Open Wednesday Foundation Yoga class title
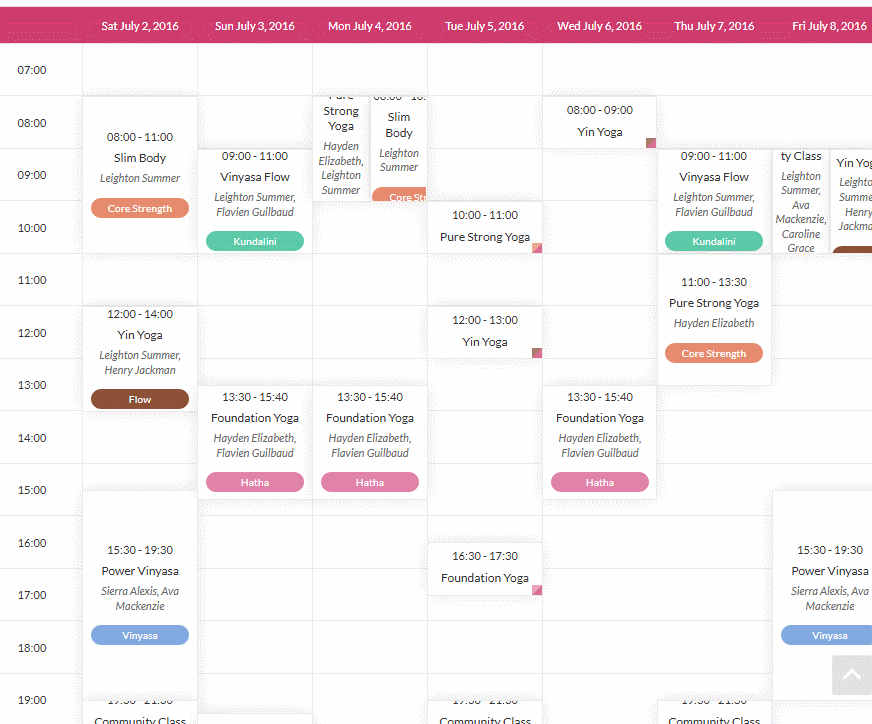 tap(600, 418)
